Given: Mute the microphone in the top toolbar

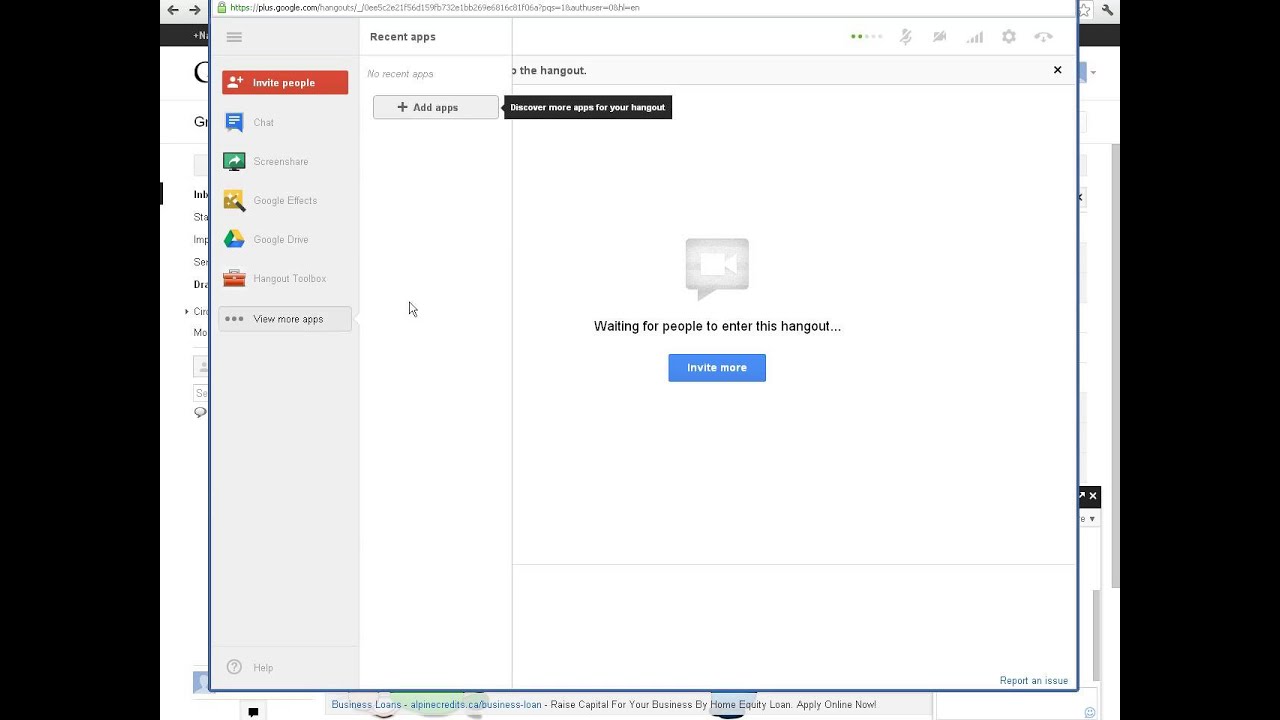Looking at the screenshot, I should coord(905,37).
